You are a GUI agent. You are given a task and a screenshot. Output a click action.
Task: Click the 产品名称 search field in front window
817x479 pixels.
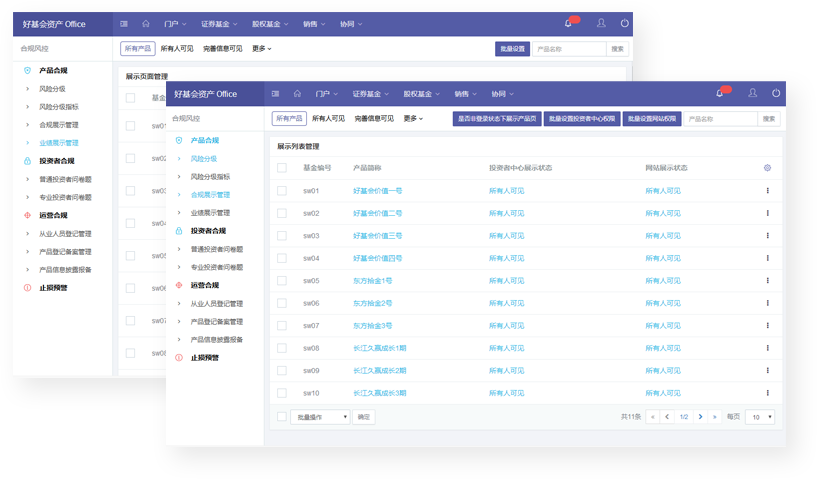coord(720,118)
